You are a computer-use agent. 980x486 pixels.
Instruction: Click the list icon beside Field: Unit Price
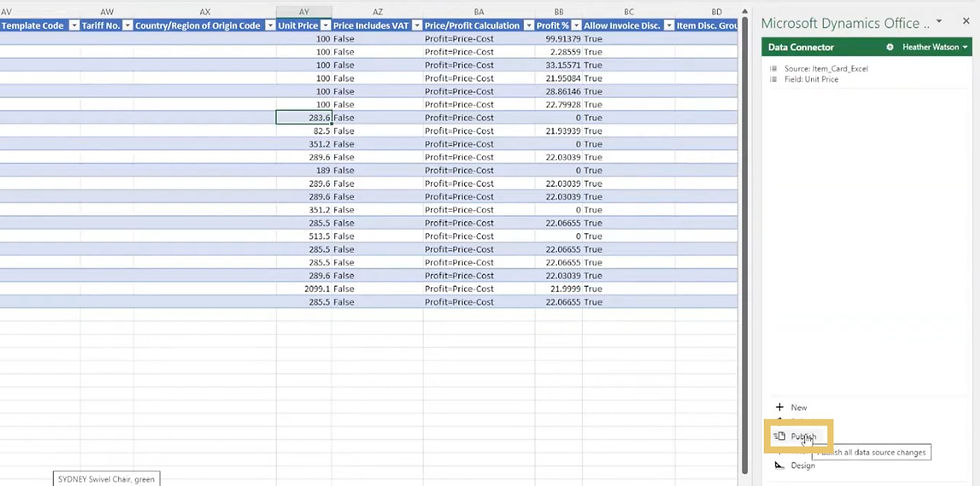tap(773, 79)
